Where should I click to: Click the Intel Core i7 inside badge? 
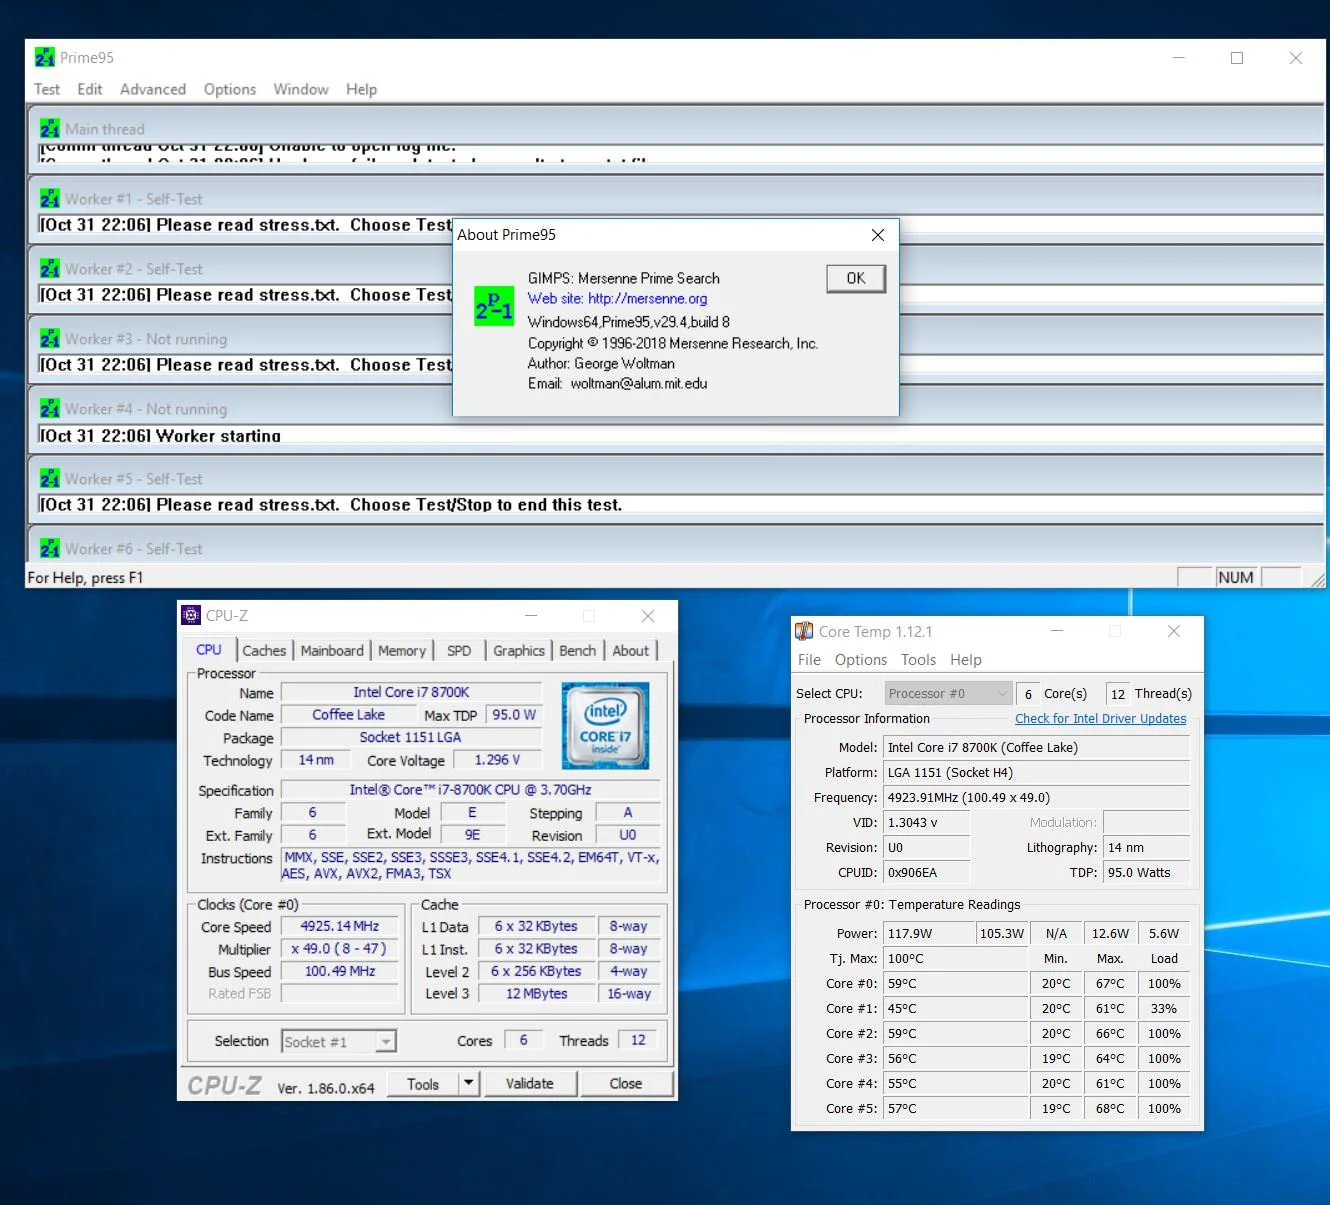[x=606, y=726]
